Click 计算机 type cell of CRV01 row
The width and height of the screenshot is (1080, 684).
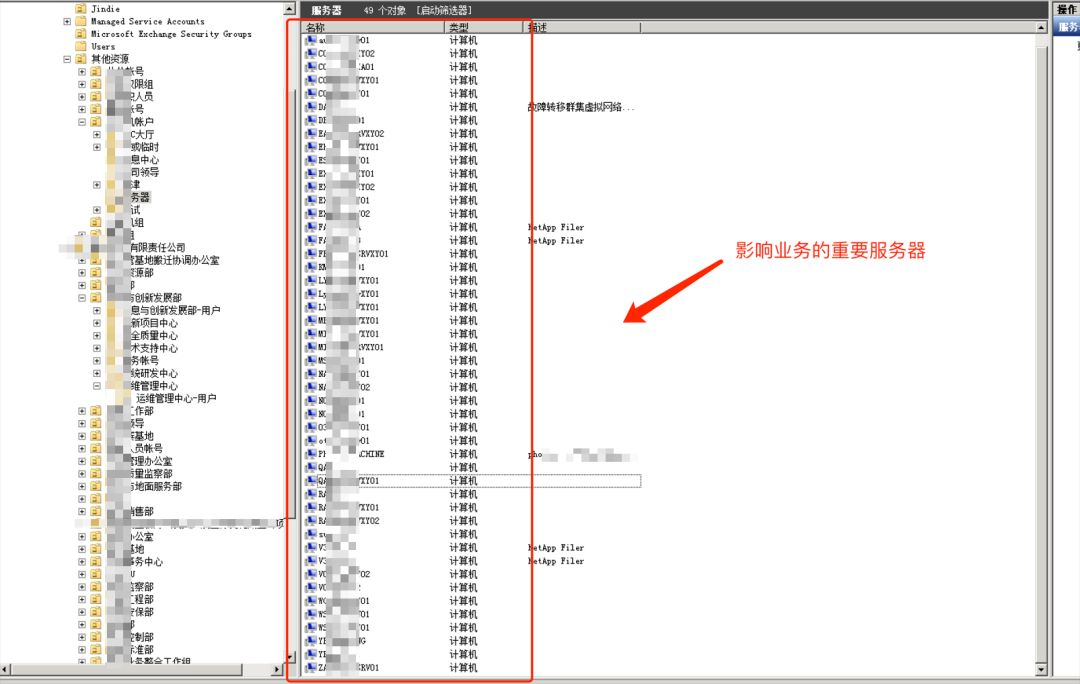pyautogui.click(x=463, y=667)
